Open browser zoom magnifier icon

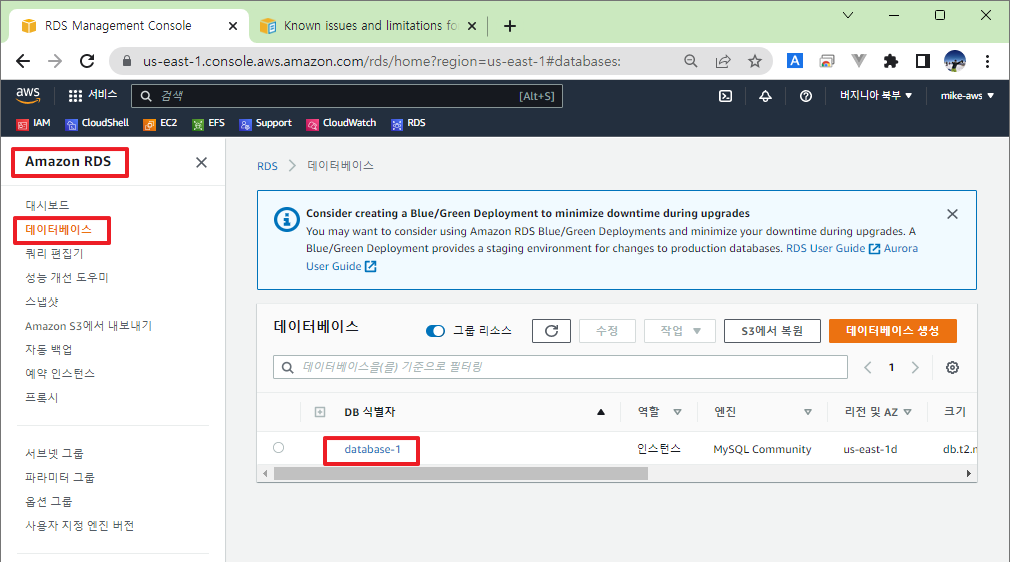(x=691, y=61)
